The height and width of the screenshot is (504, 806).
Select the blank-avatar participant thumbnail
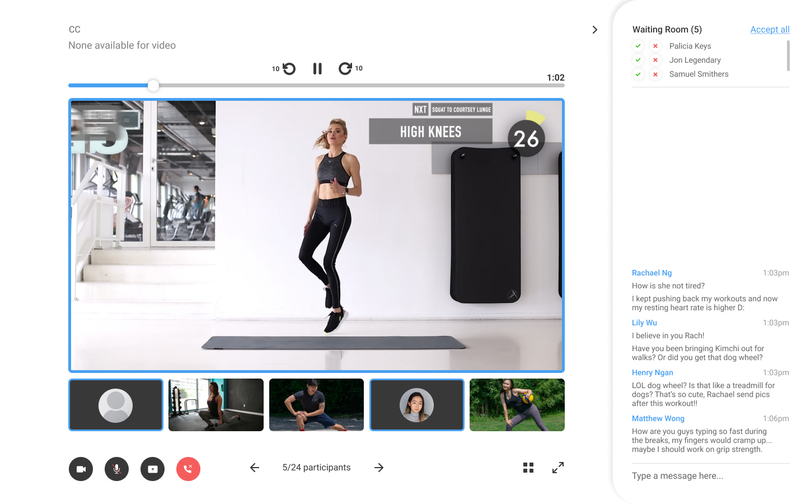point(116,405)
